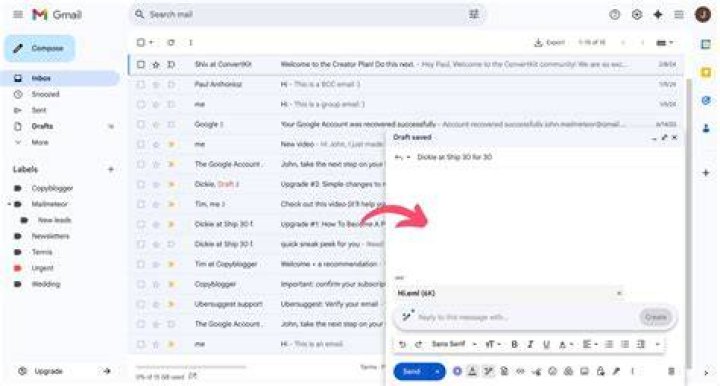The width and height of the screenshot is (720, 386).
Task: Open the Sent folder
Action: coord(39,110)
